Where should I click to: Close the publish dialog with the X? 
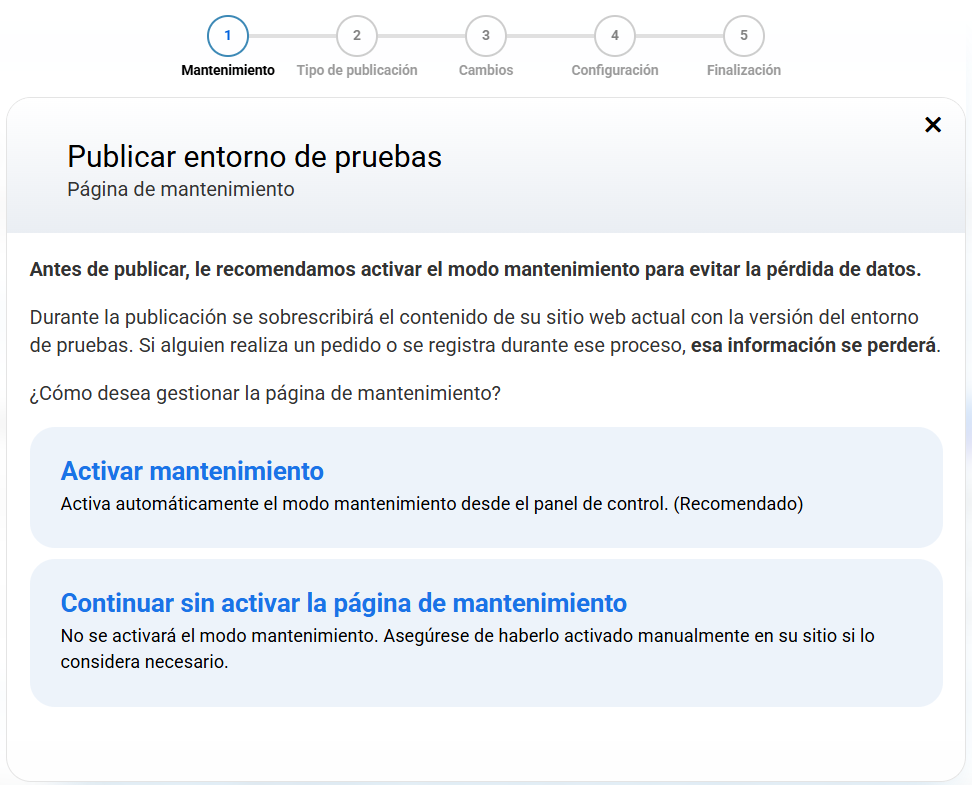click(932, 125)
